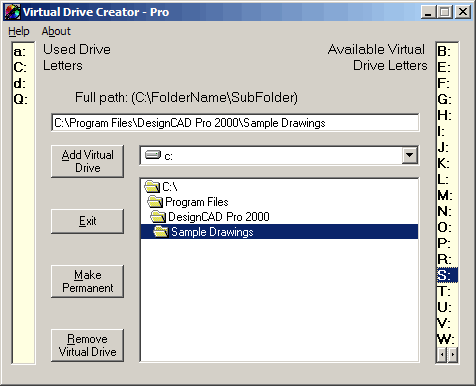The width and height of the screenshot is (476, 386).
Task: Click the app icon in title bar
Action: click(12, 12)
